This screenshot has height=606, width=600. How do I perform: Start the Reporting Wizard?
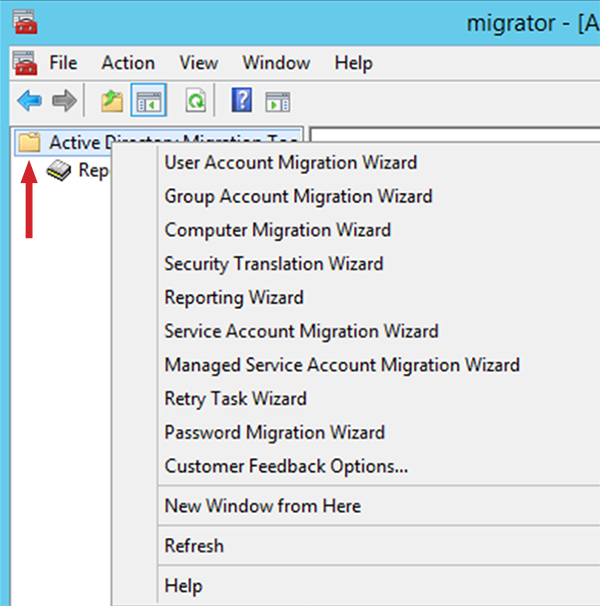tap(234, 298)
